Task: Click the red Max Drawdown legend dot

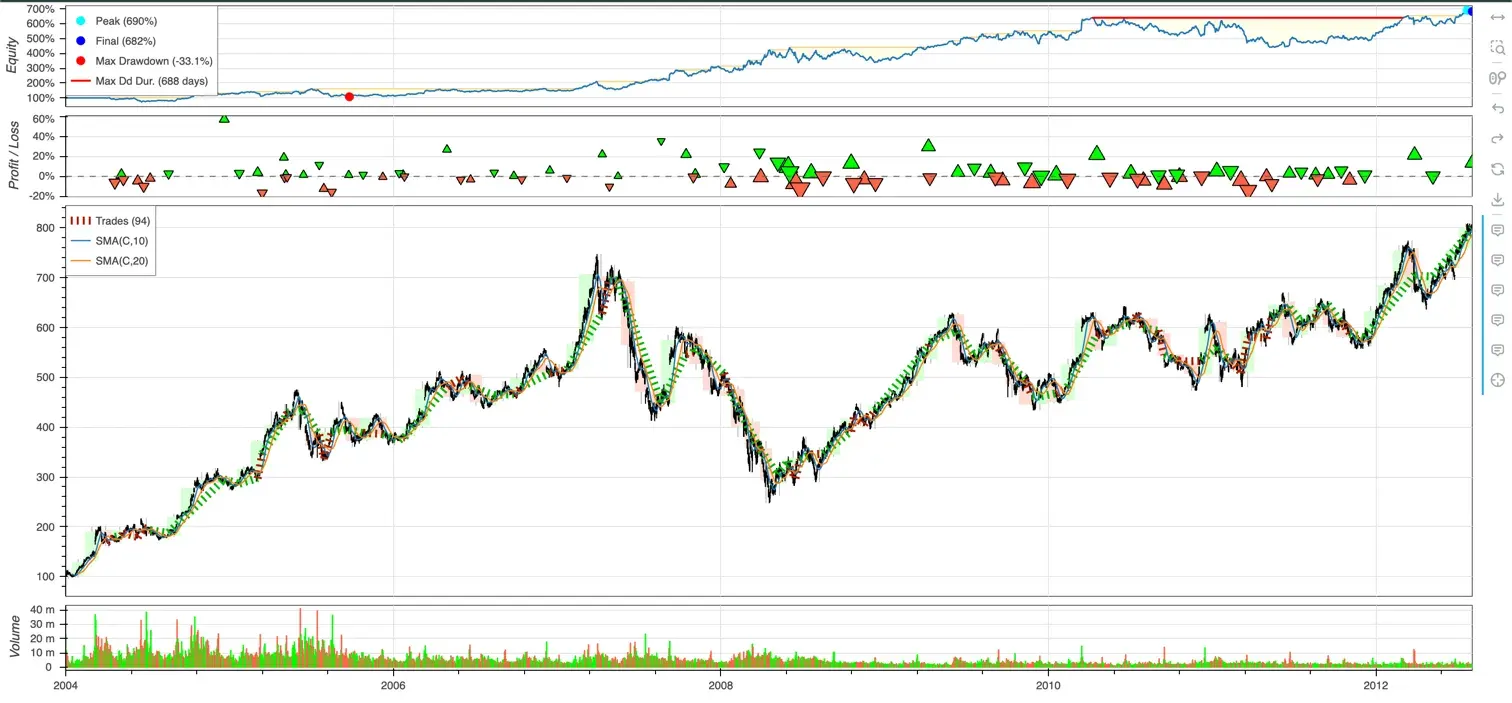Action: coord(81,61)
